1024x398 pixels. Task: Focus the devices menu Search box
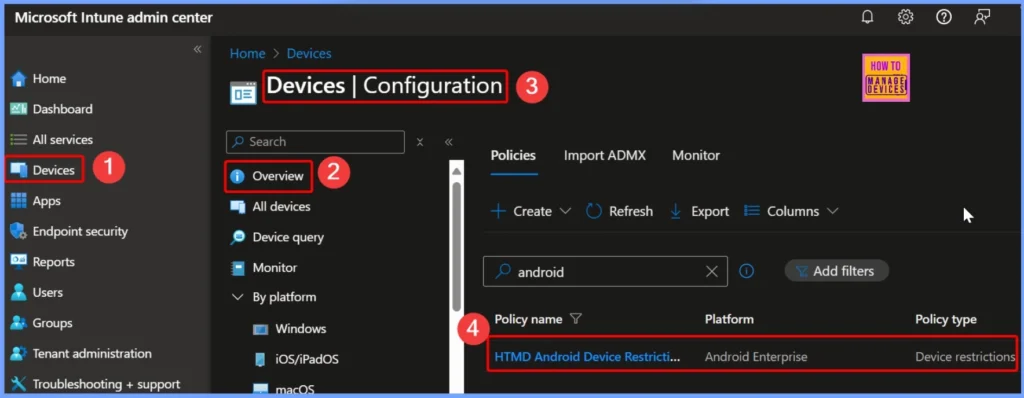pos(315,142)
